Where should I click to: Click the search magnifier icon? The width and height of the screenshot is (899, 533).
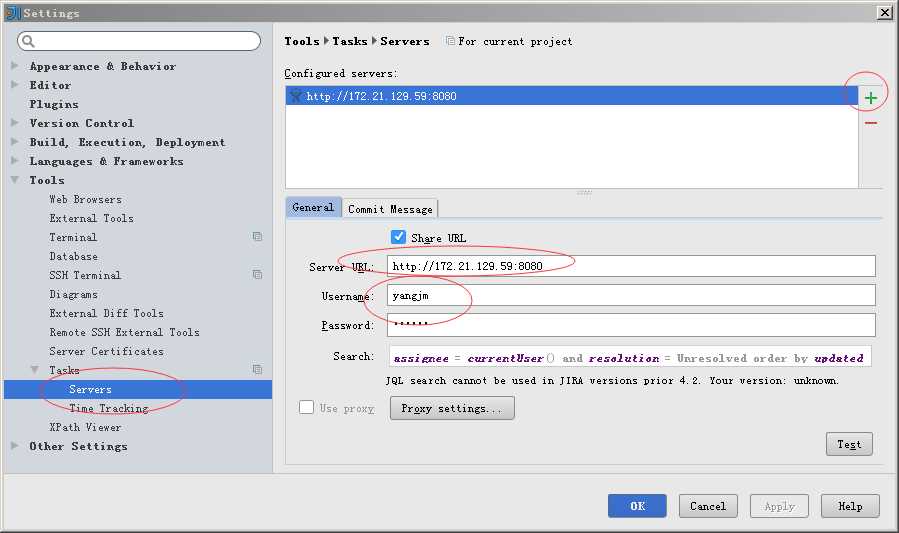click(28, 41)
